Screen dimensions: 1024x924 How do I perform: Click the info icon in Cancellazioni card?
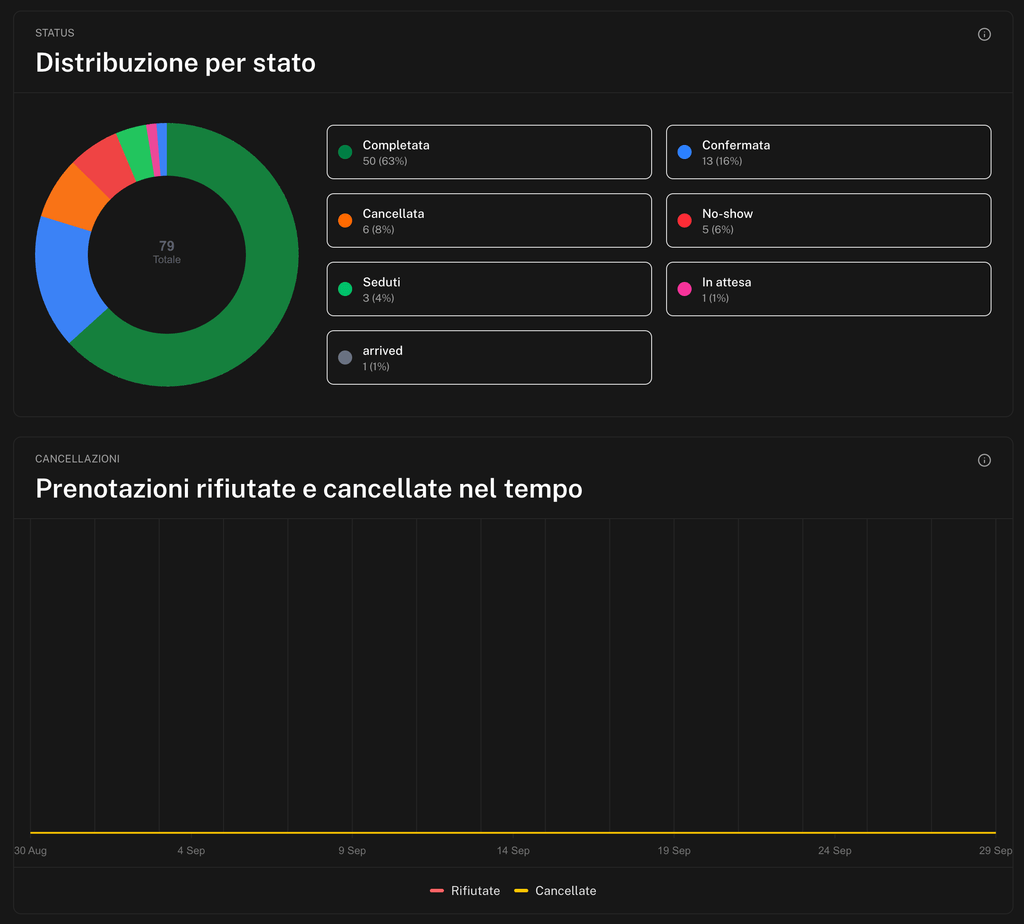(x=984, y=460)
